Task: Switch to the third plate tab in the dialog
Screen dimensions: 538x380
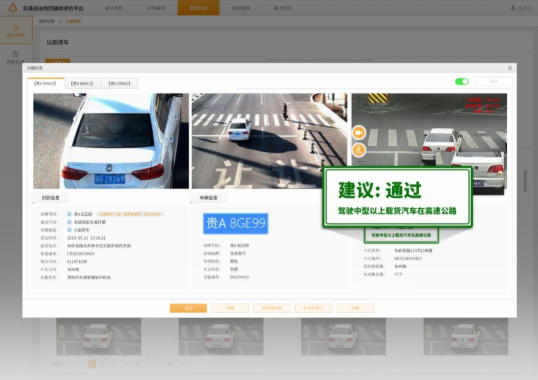Action: point(119,83)
